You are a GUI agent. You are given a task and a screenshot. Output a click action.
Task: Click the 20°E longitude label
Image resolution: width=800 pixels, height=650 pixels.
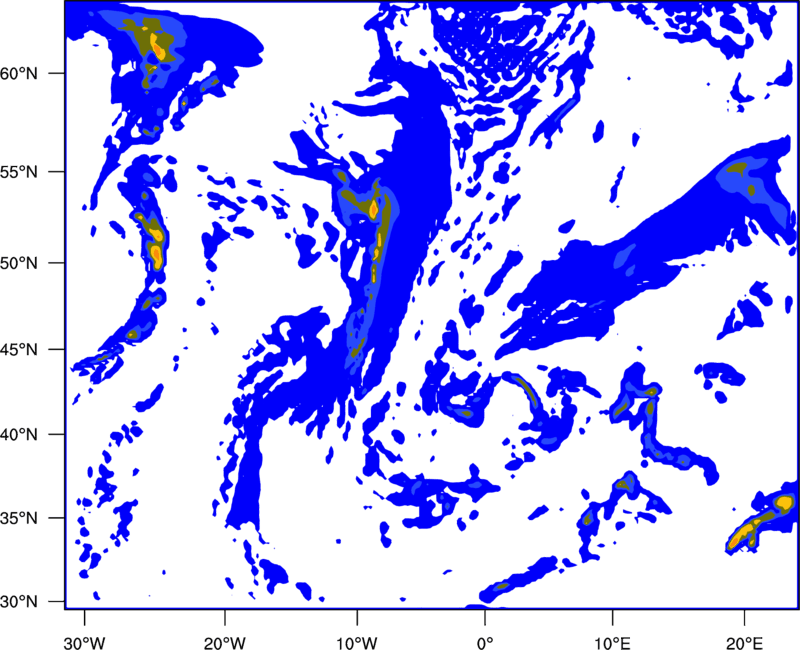coord(744,643)
